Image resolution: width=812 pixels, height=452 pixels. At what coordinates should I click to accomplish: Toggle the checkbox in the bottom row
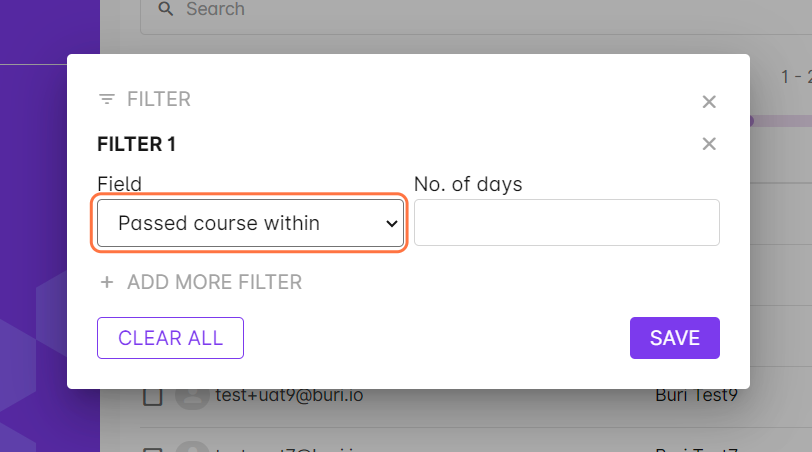pos(152,448)
